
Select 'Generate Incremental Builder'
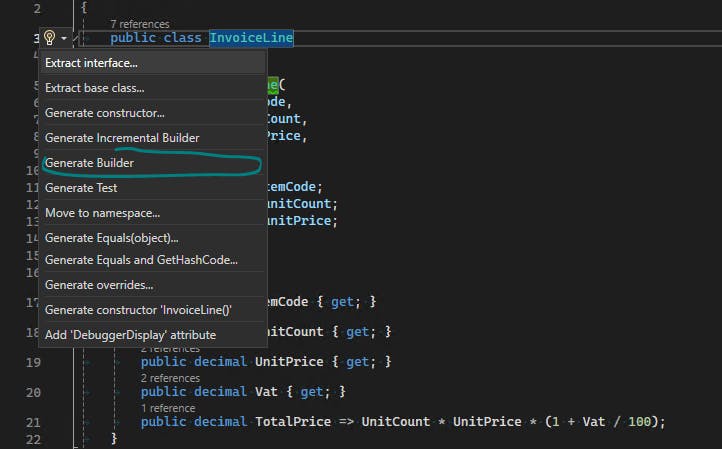122,138
